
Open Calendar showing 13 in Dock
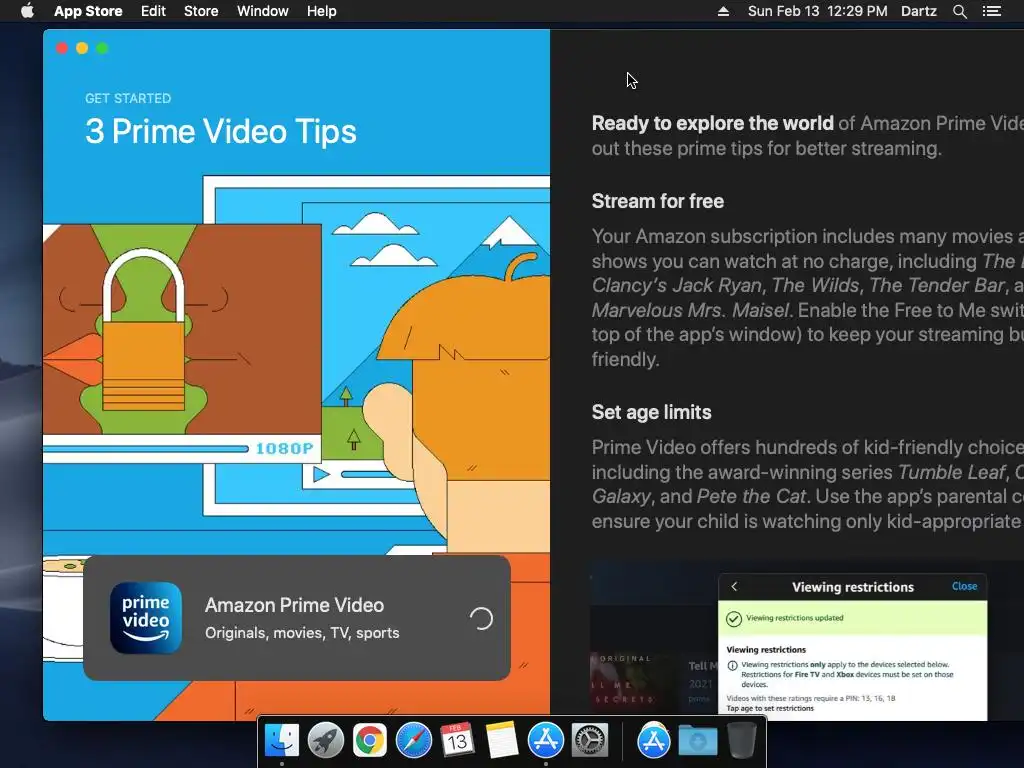[x=457, y=741]
